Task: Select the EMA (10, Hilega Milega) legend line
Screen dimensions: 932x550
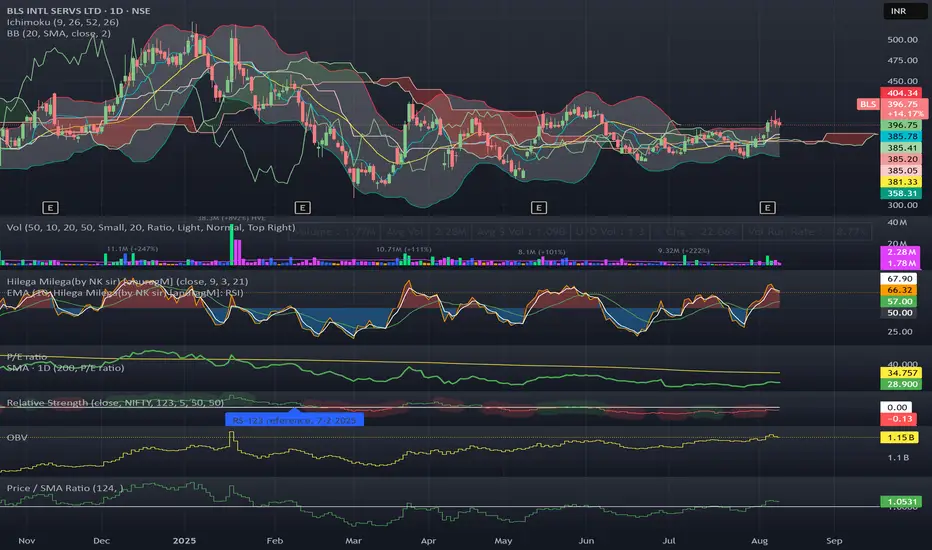Action: coord(125,293)
